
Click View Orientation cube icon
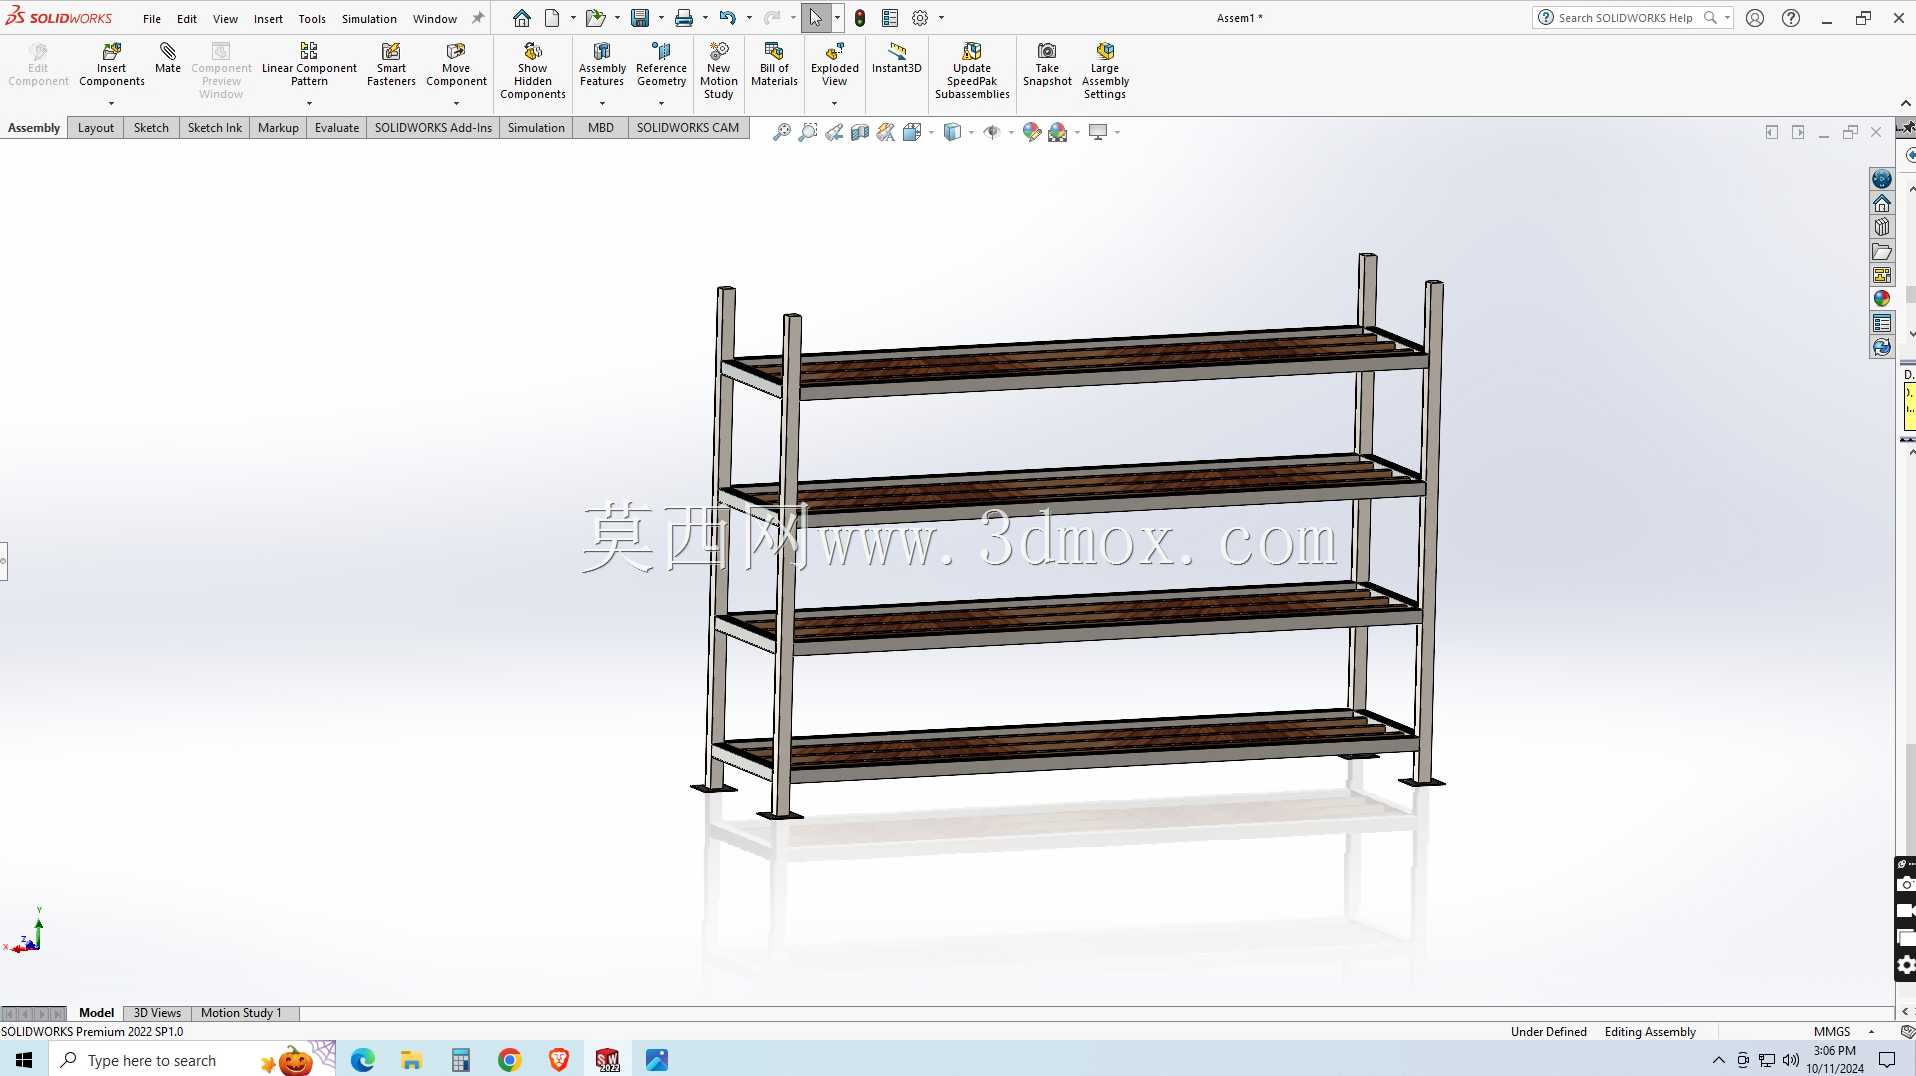coord(912,132)
